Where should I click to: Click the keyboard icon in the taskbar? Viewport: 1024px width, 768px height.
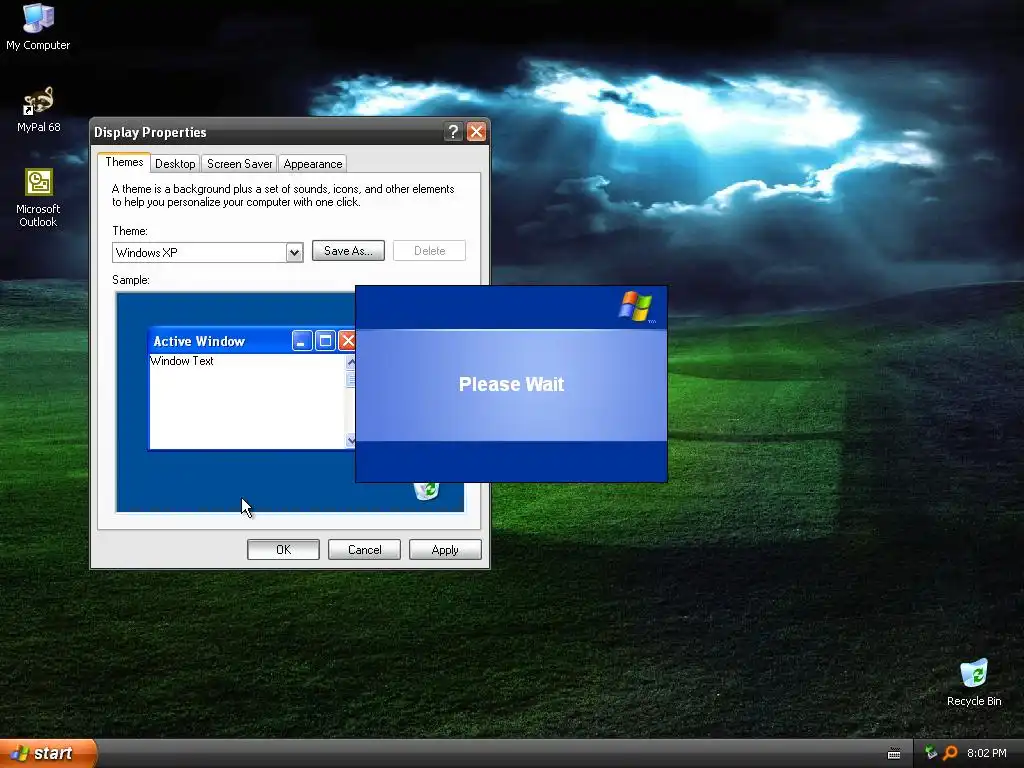pos(894,754)
